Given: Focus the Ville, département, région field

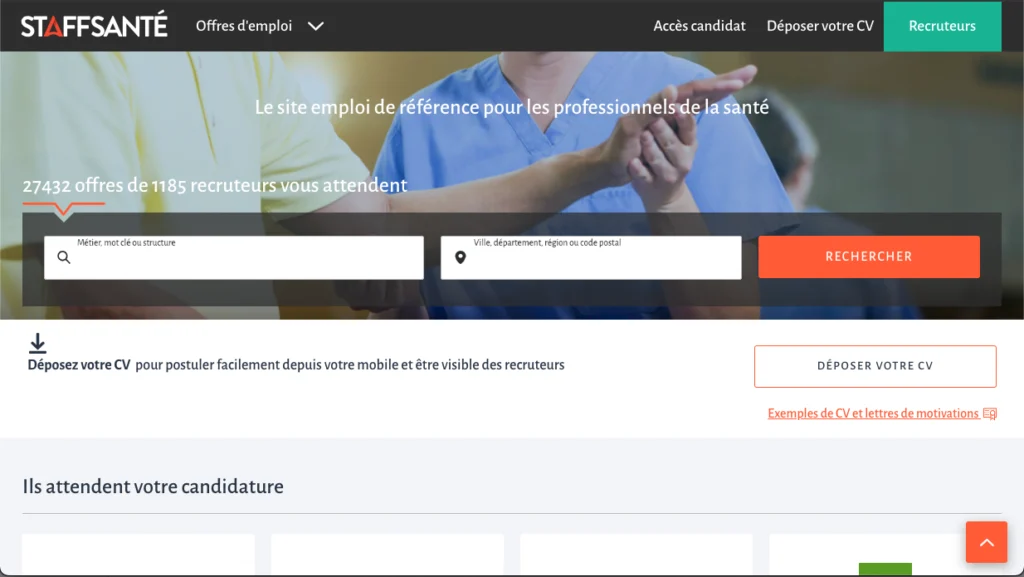Looking at the screenshot, I should coord(591,258).
